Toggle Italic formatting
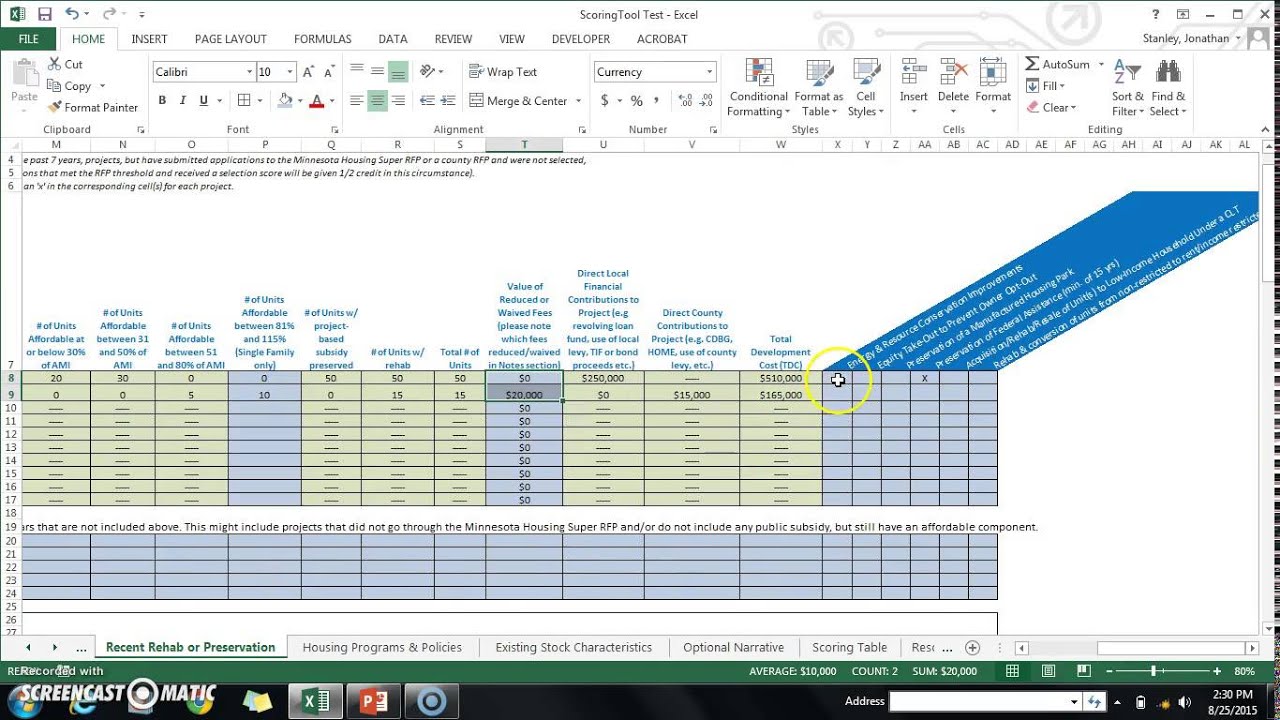The width and height of the screenshot is (1280, 720). click(183, 101)
